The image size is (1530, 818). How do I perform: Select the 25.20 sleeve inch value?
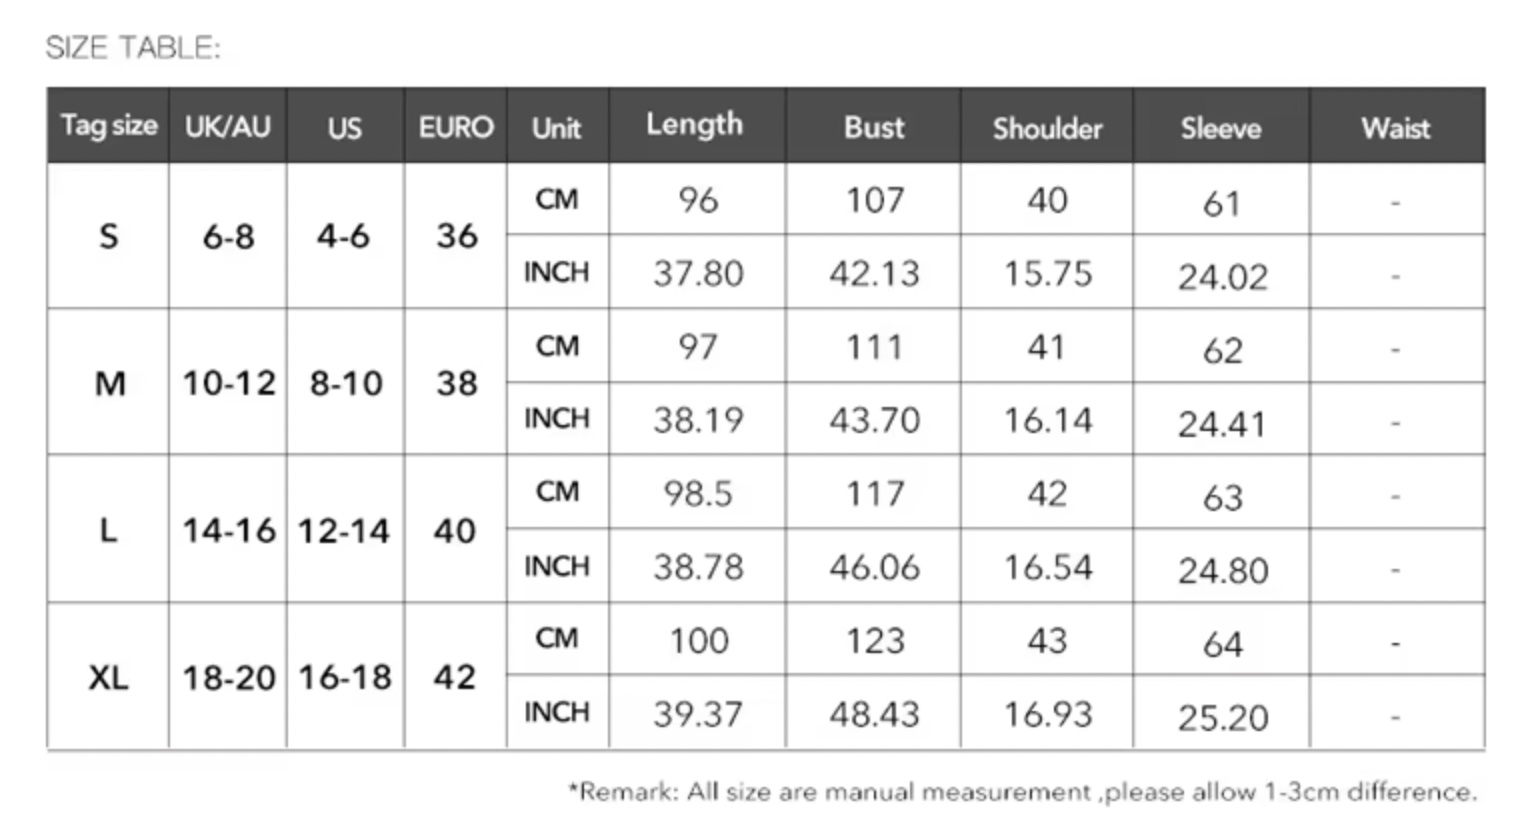1222,717
